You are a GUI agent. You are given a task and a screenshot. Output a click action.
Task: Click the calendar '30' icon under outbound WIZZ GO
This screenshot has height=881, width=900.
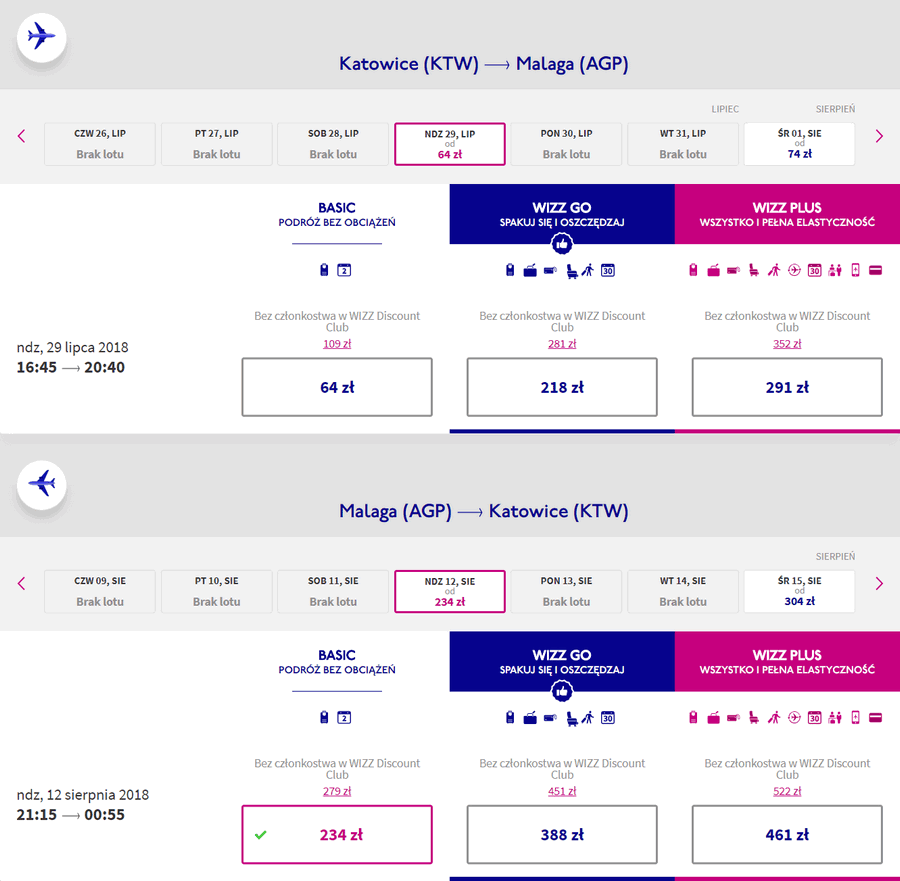pos(608,270)
